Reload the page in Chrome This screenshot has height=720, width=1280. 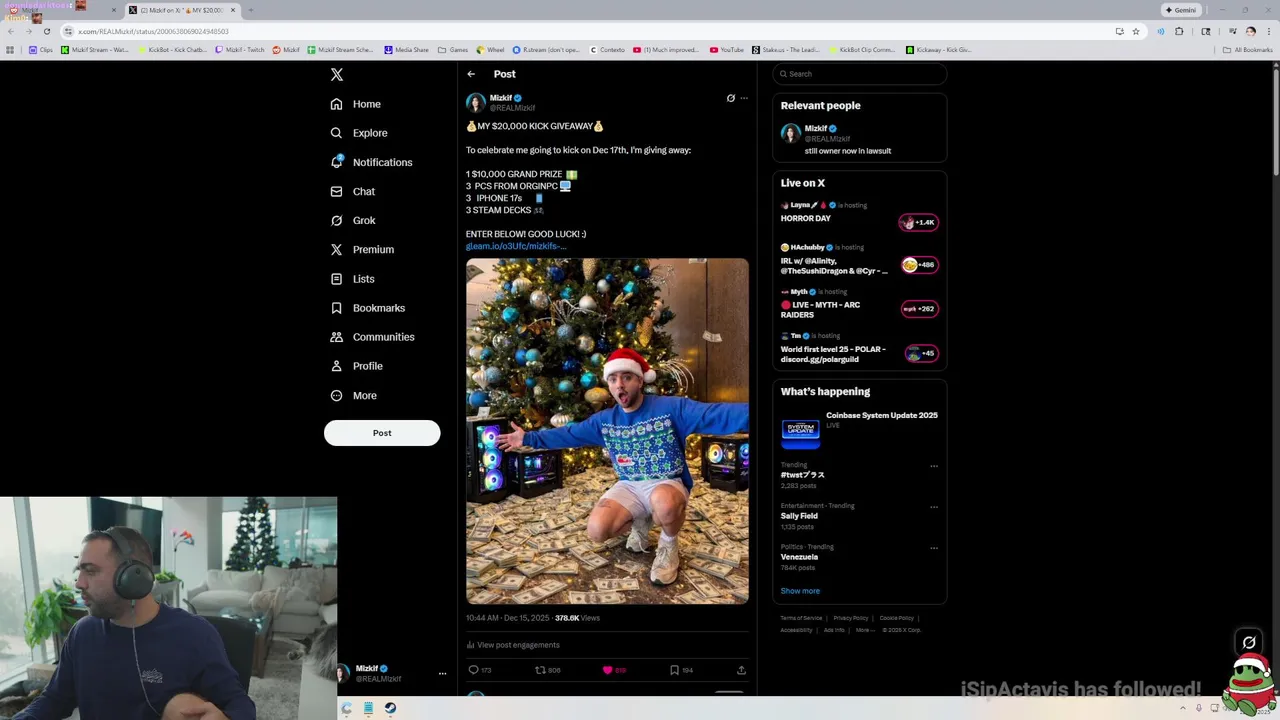point(46,31)
